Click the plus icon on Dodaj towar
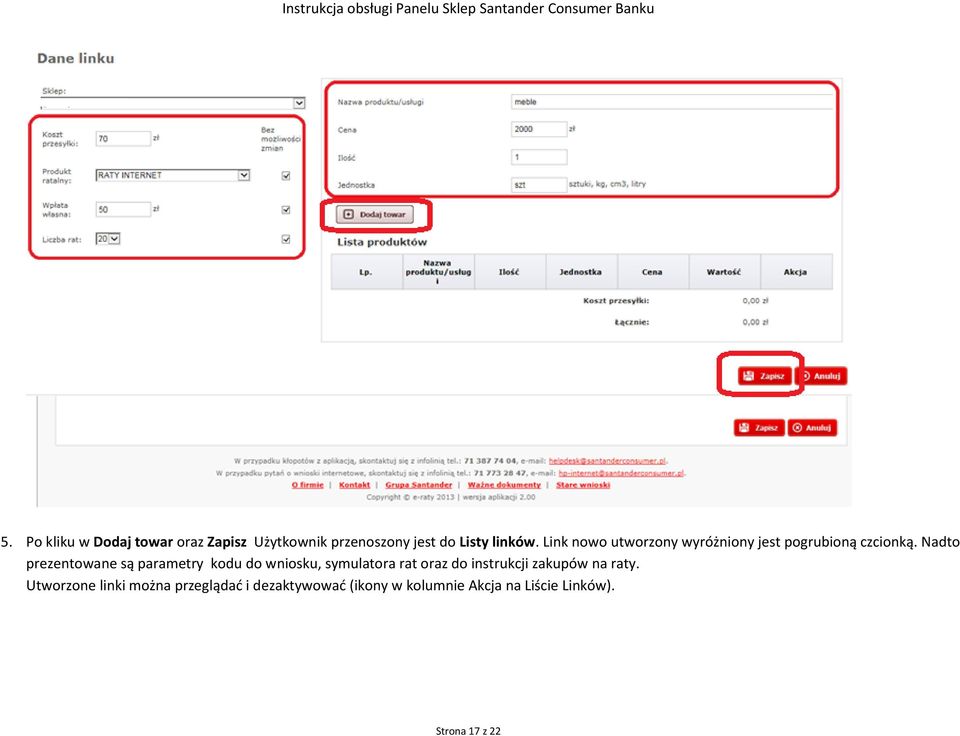The width and height of the screenshot is (960, 736). (348, 214)
